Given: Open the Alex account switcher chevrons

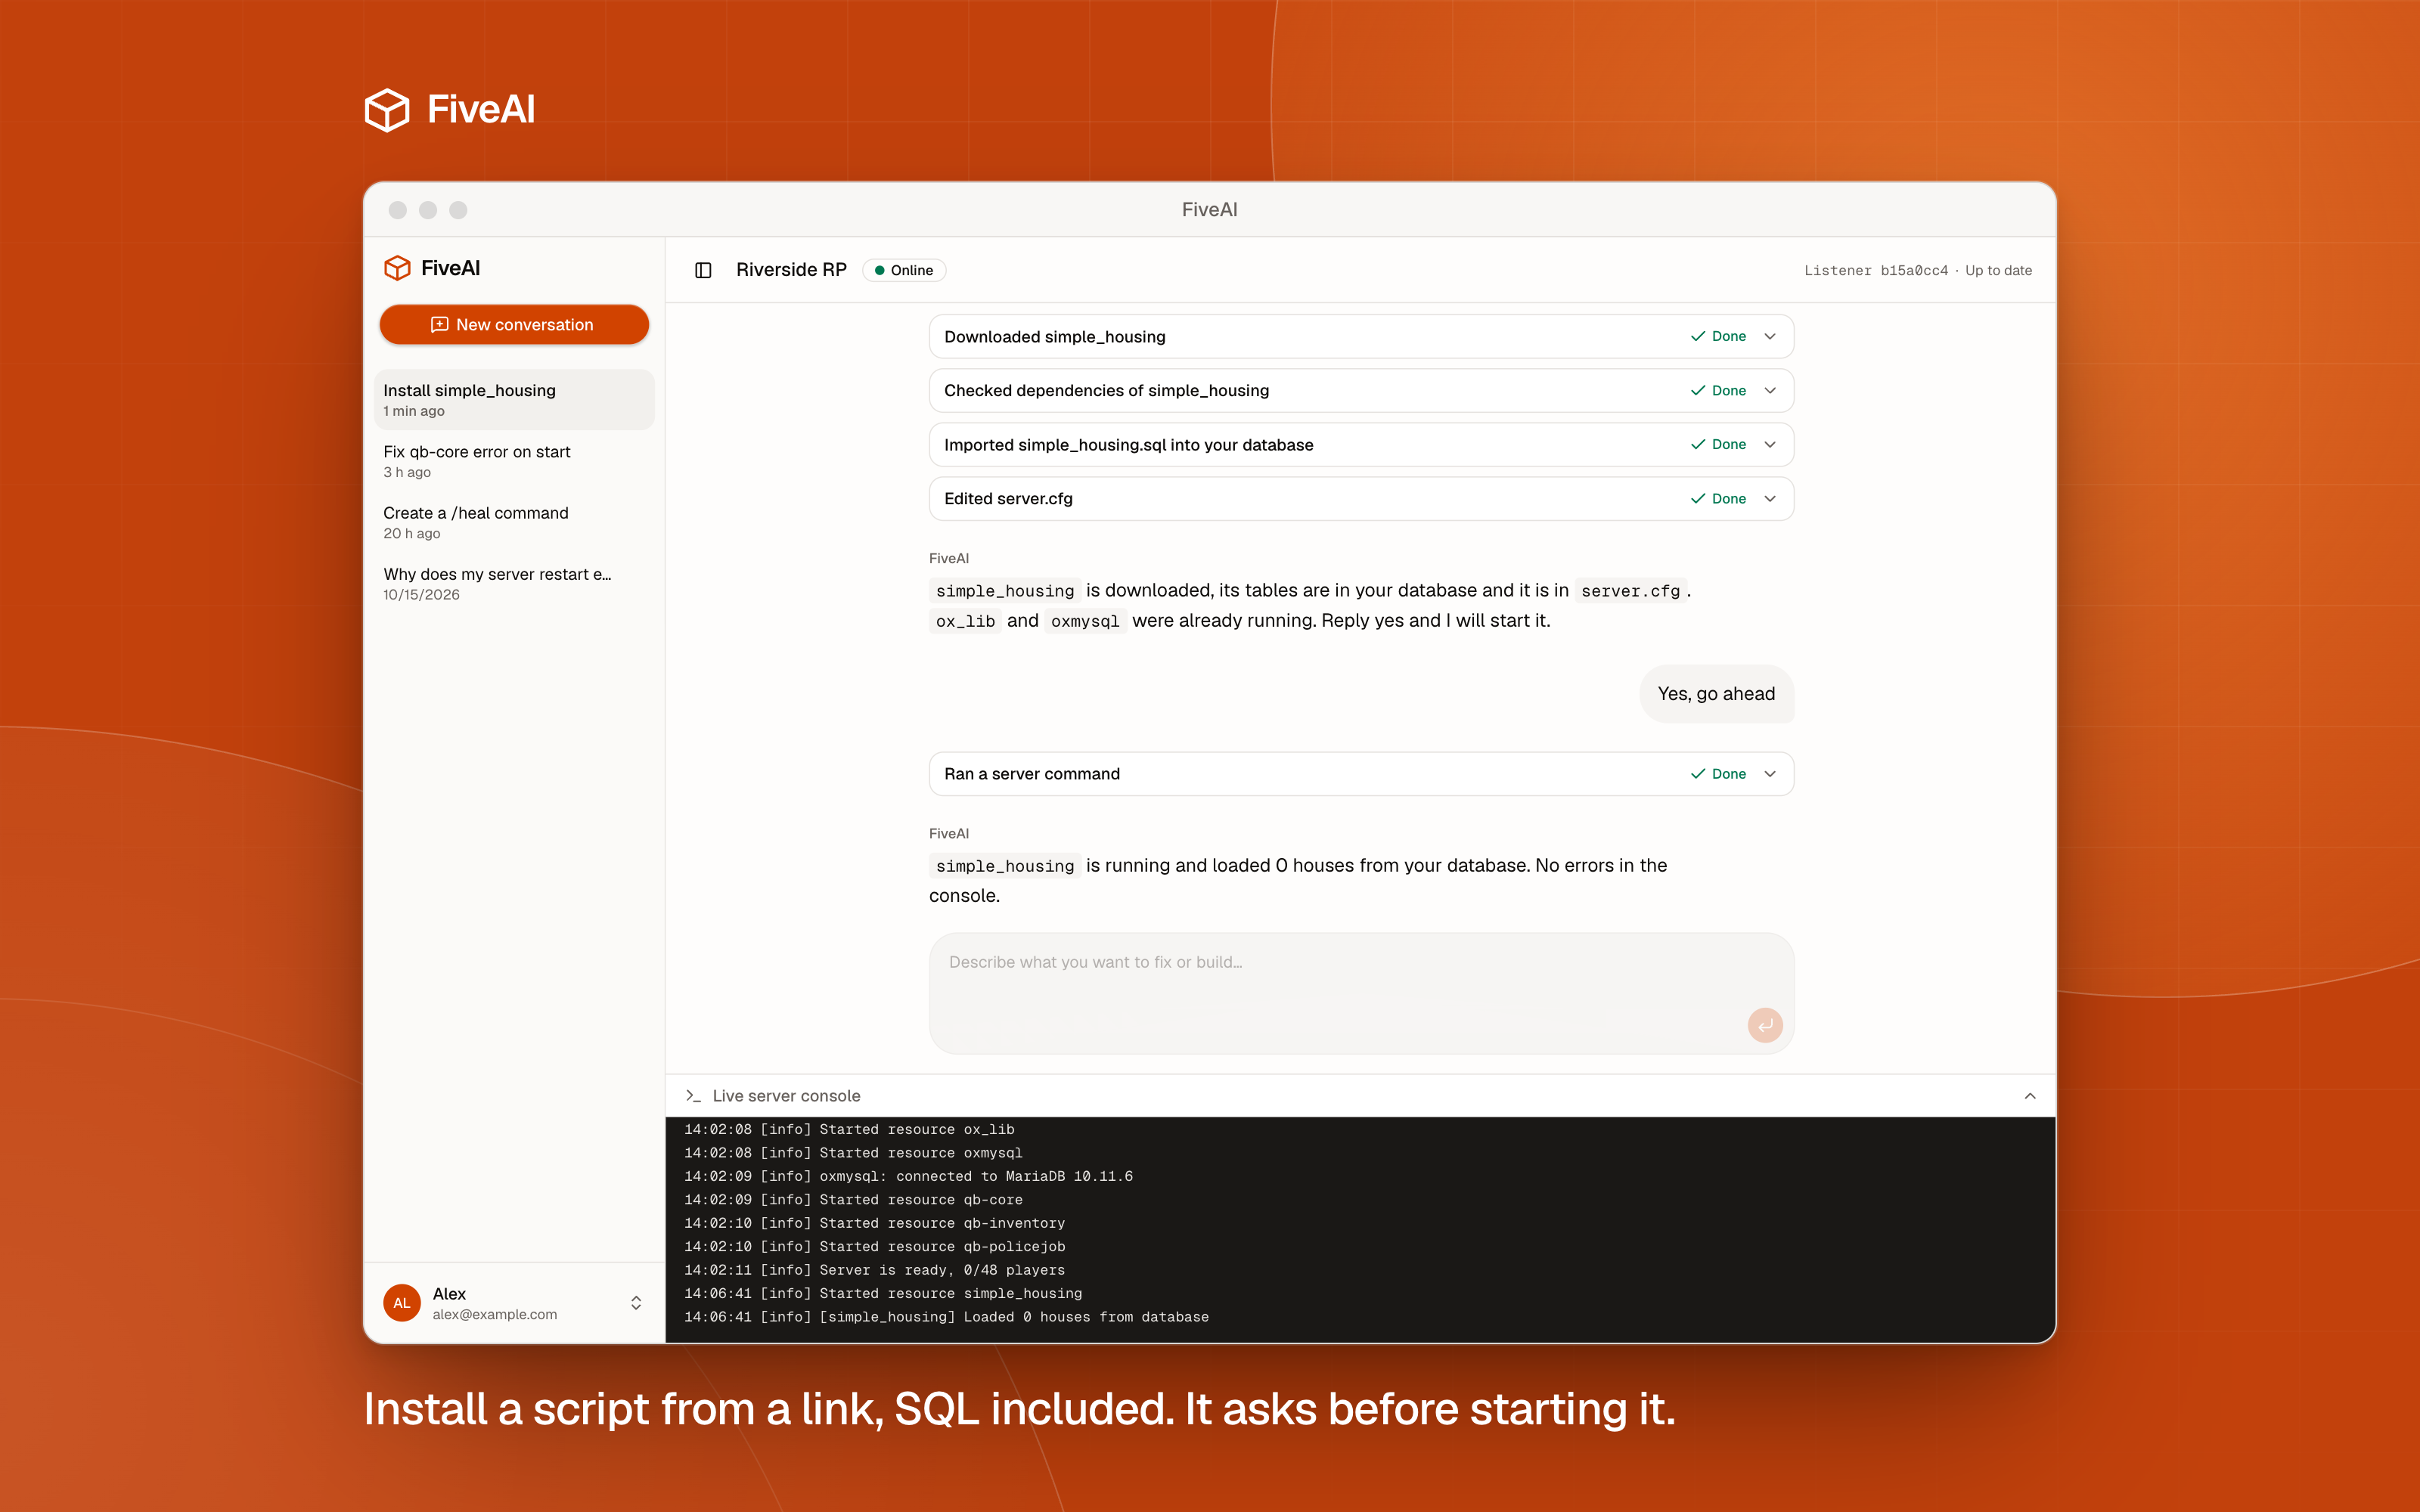Looking at the screenshot, I should [636, 1303].
